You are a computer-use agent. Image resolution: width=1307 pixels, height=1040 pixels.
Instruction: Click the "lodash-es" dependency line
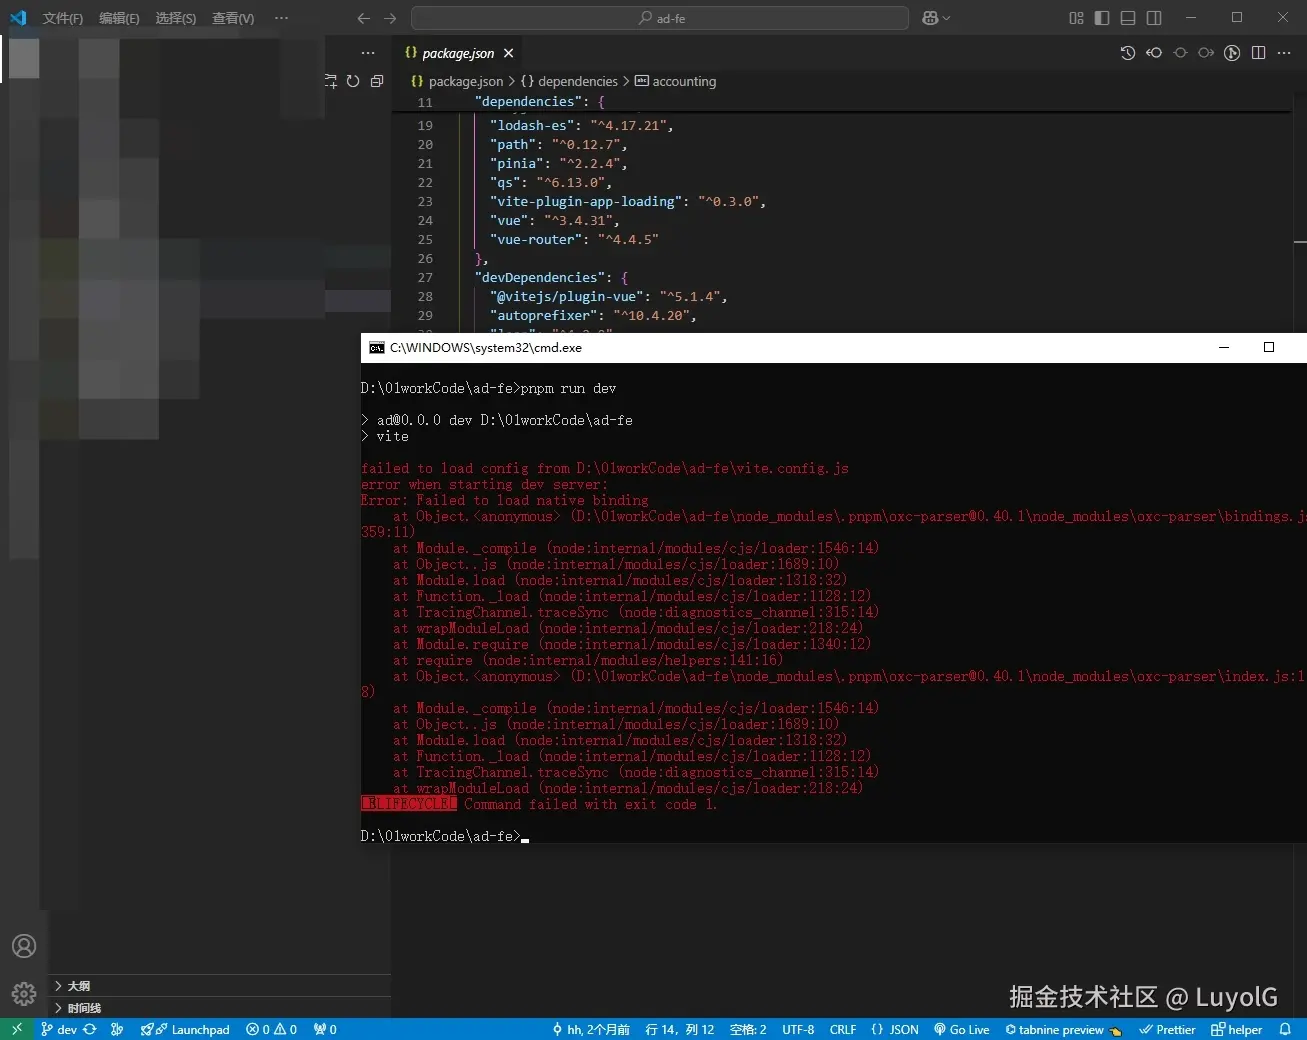pyautogui.click(x=582, y=125)
